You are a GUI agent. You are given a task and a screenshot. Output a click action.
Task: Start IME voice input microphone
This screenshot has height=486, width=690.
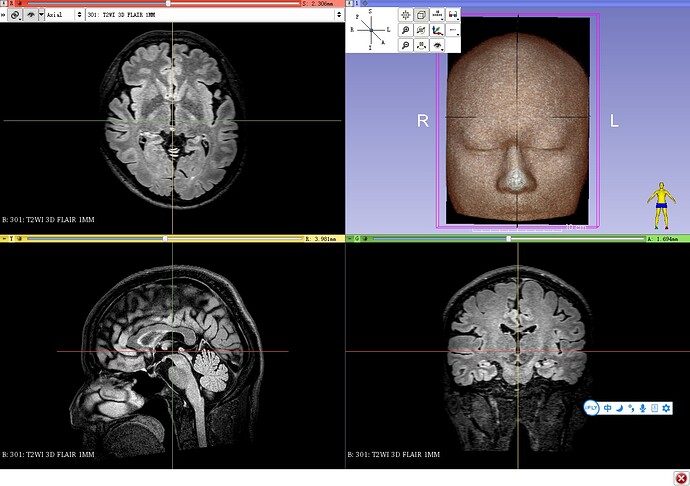click(x=643, y=408)
